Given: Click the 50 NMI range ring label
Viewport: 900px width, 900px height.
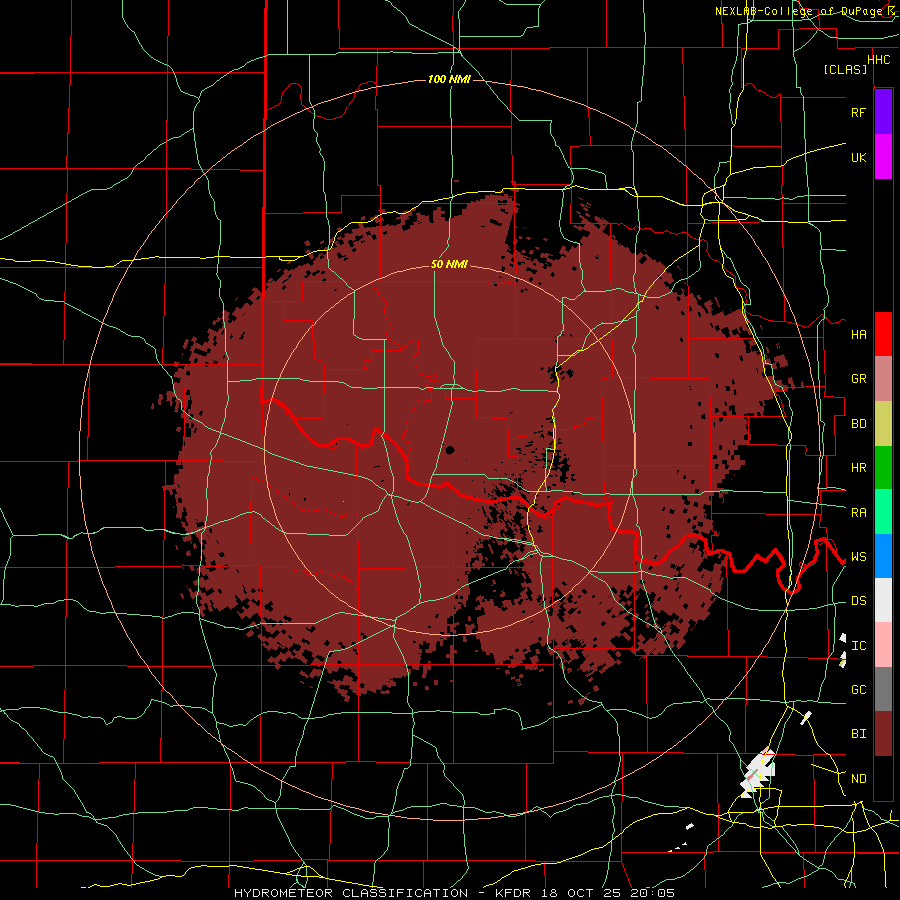Looking at the screenshot, I should (x=449, y=265).
